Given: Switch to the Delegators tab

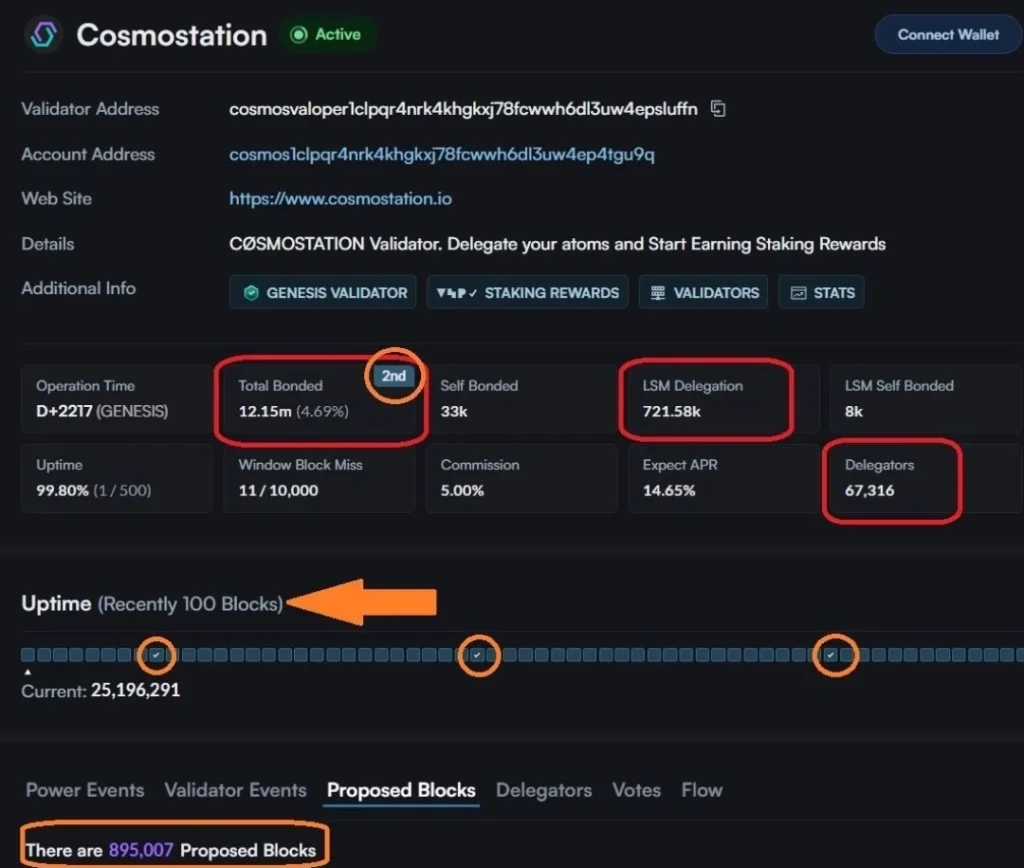Looking at the screenshot, I should [x=544, y=790].
